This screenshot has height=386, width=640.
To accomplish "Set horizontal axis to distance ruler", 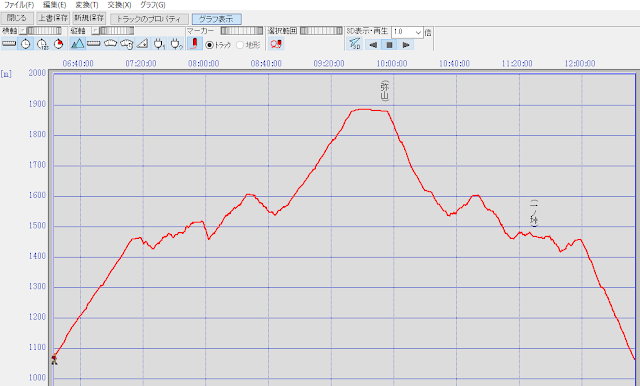I will 9,44.
